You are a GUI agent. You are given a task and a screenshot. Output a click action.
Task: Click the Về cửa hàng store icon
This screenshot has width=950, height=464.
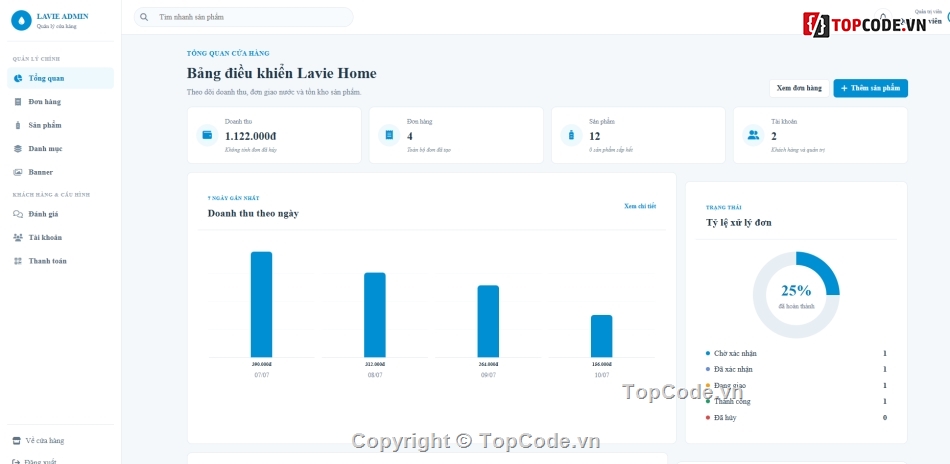click(16, 440)
